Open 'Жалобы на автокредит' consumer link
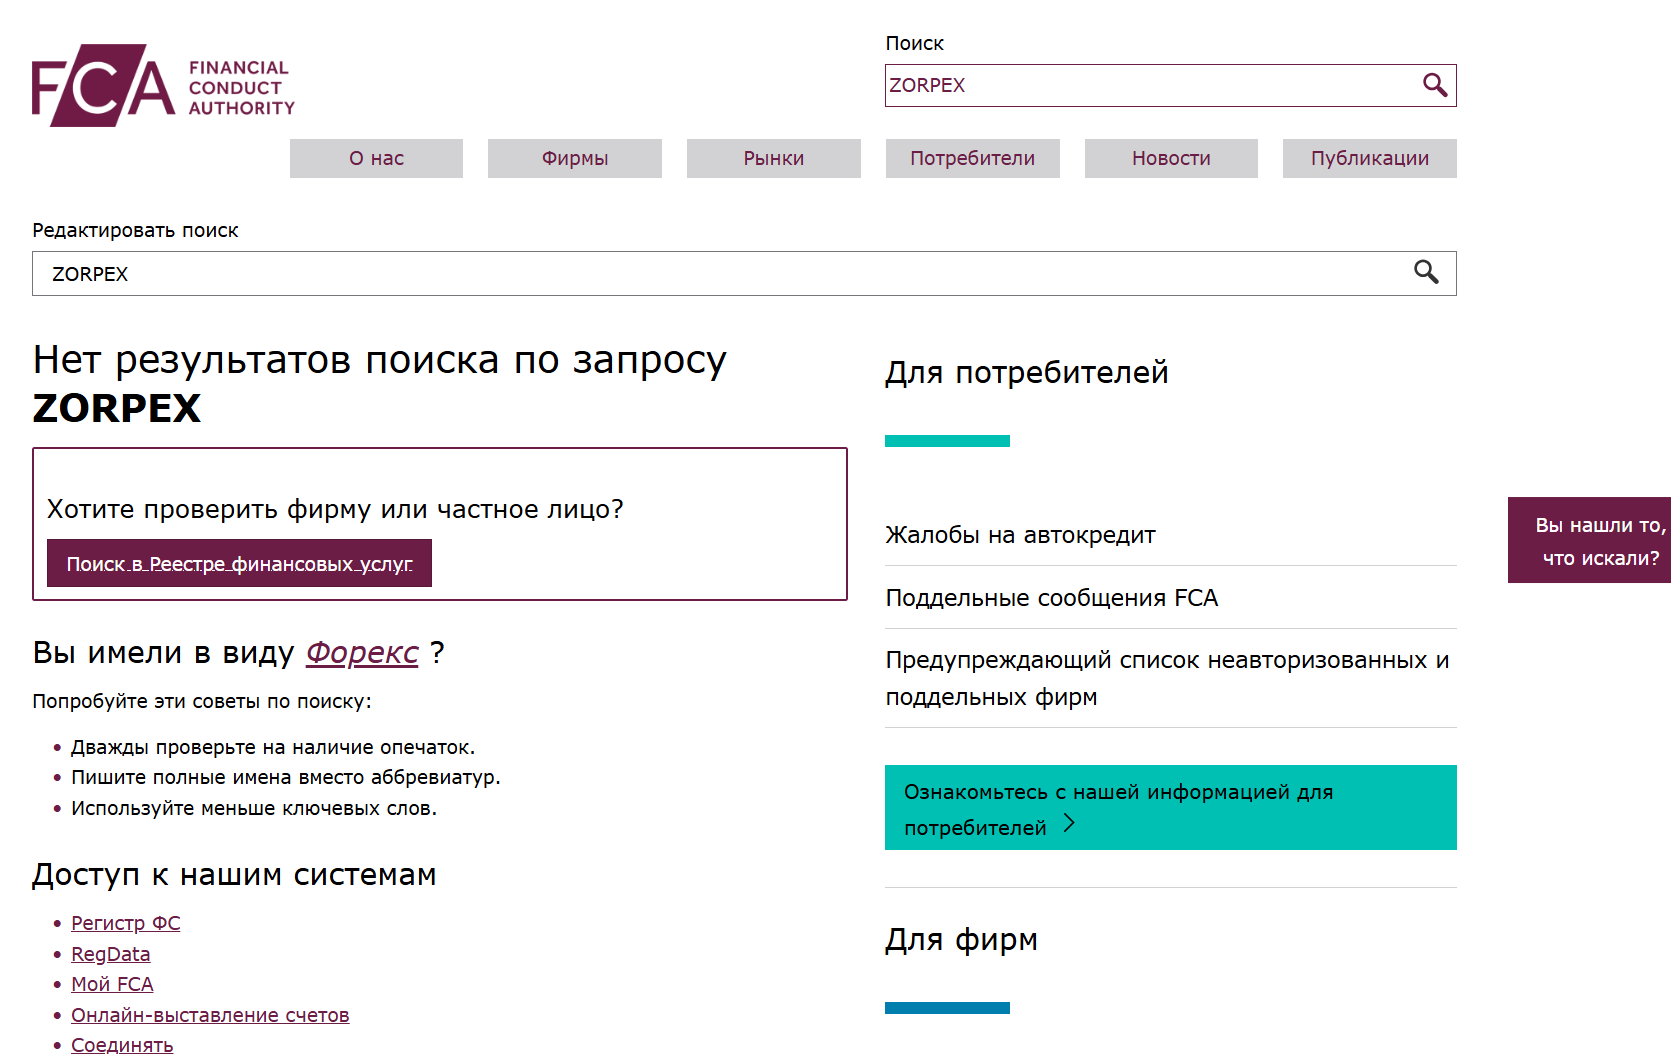 [1019, 535]
